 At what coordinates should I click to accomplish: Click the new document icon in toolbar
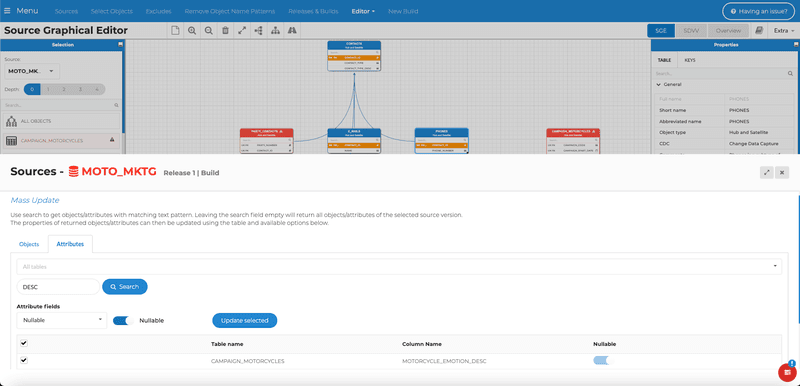click(x=175, y=31)
